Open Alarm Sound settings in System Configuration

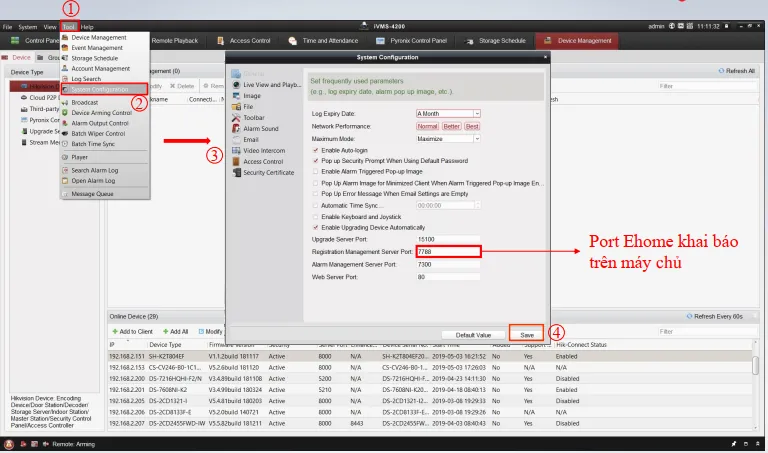pos(259,128)
